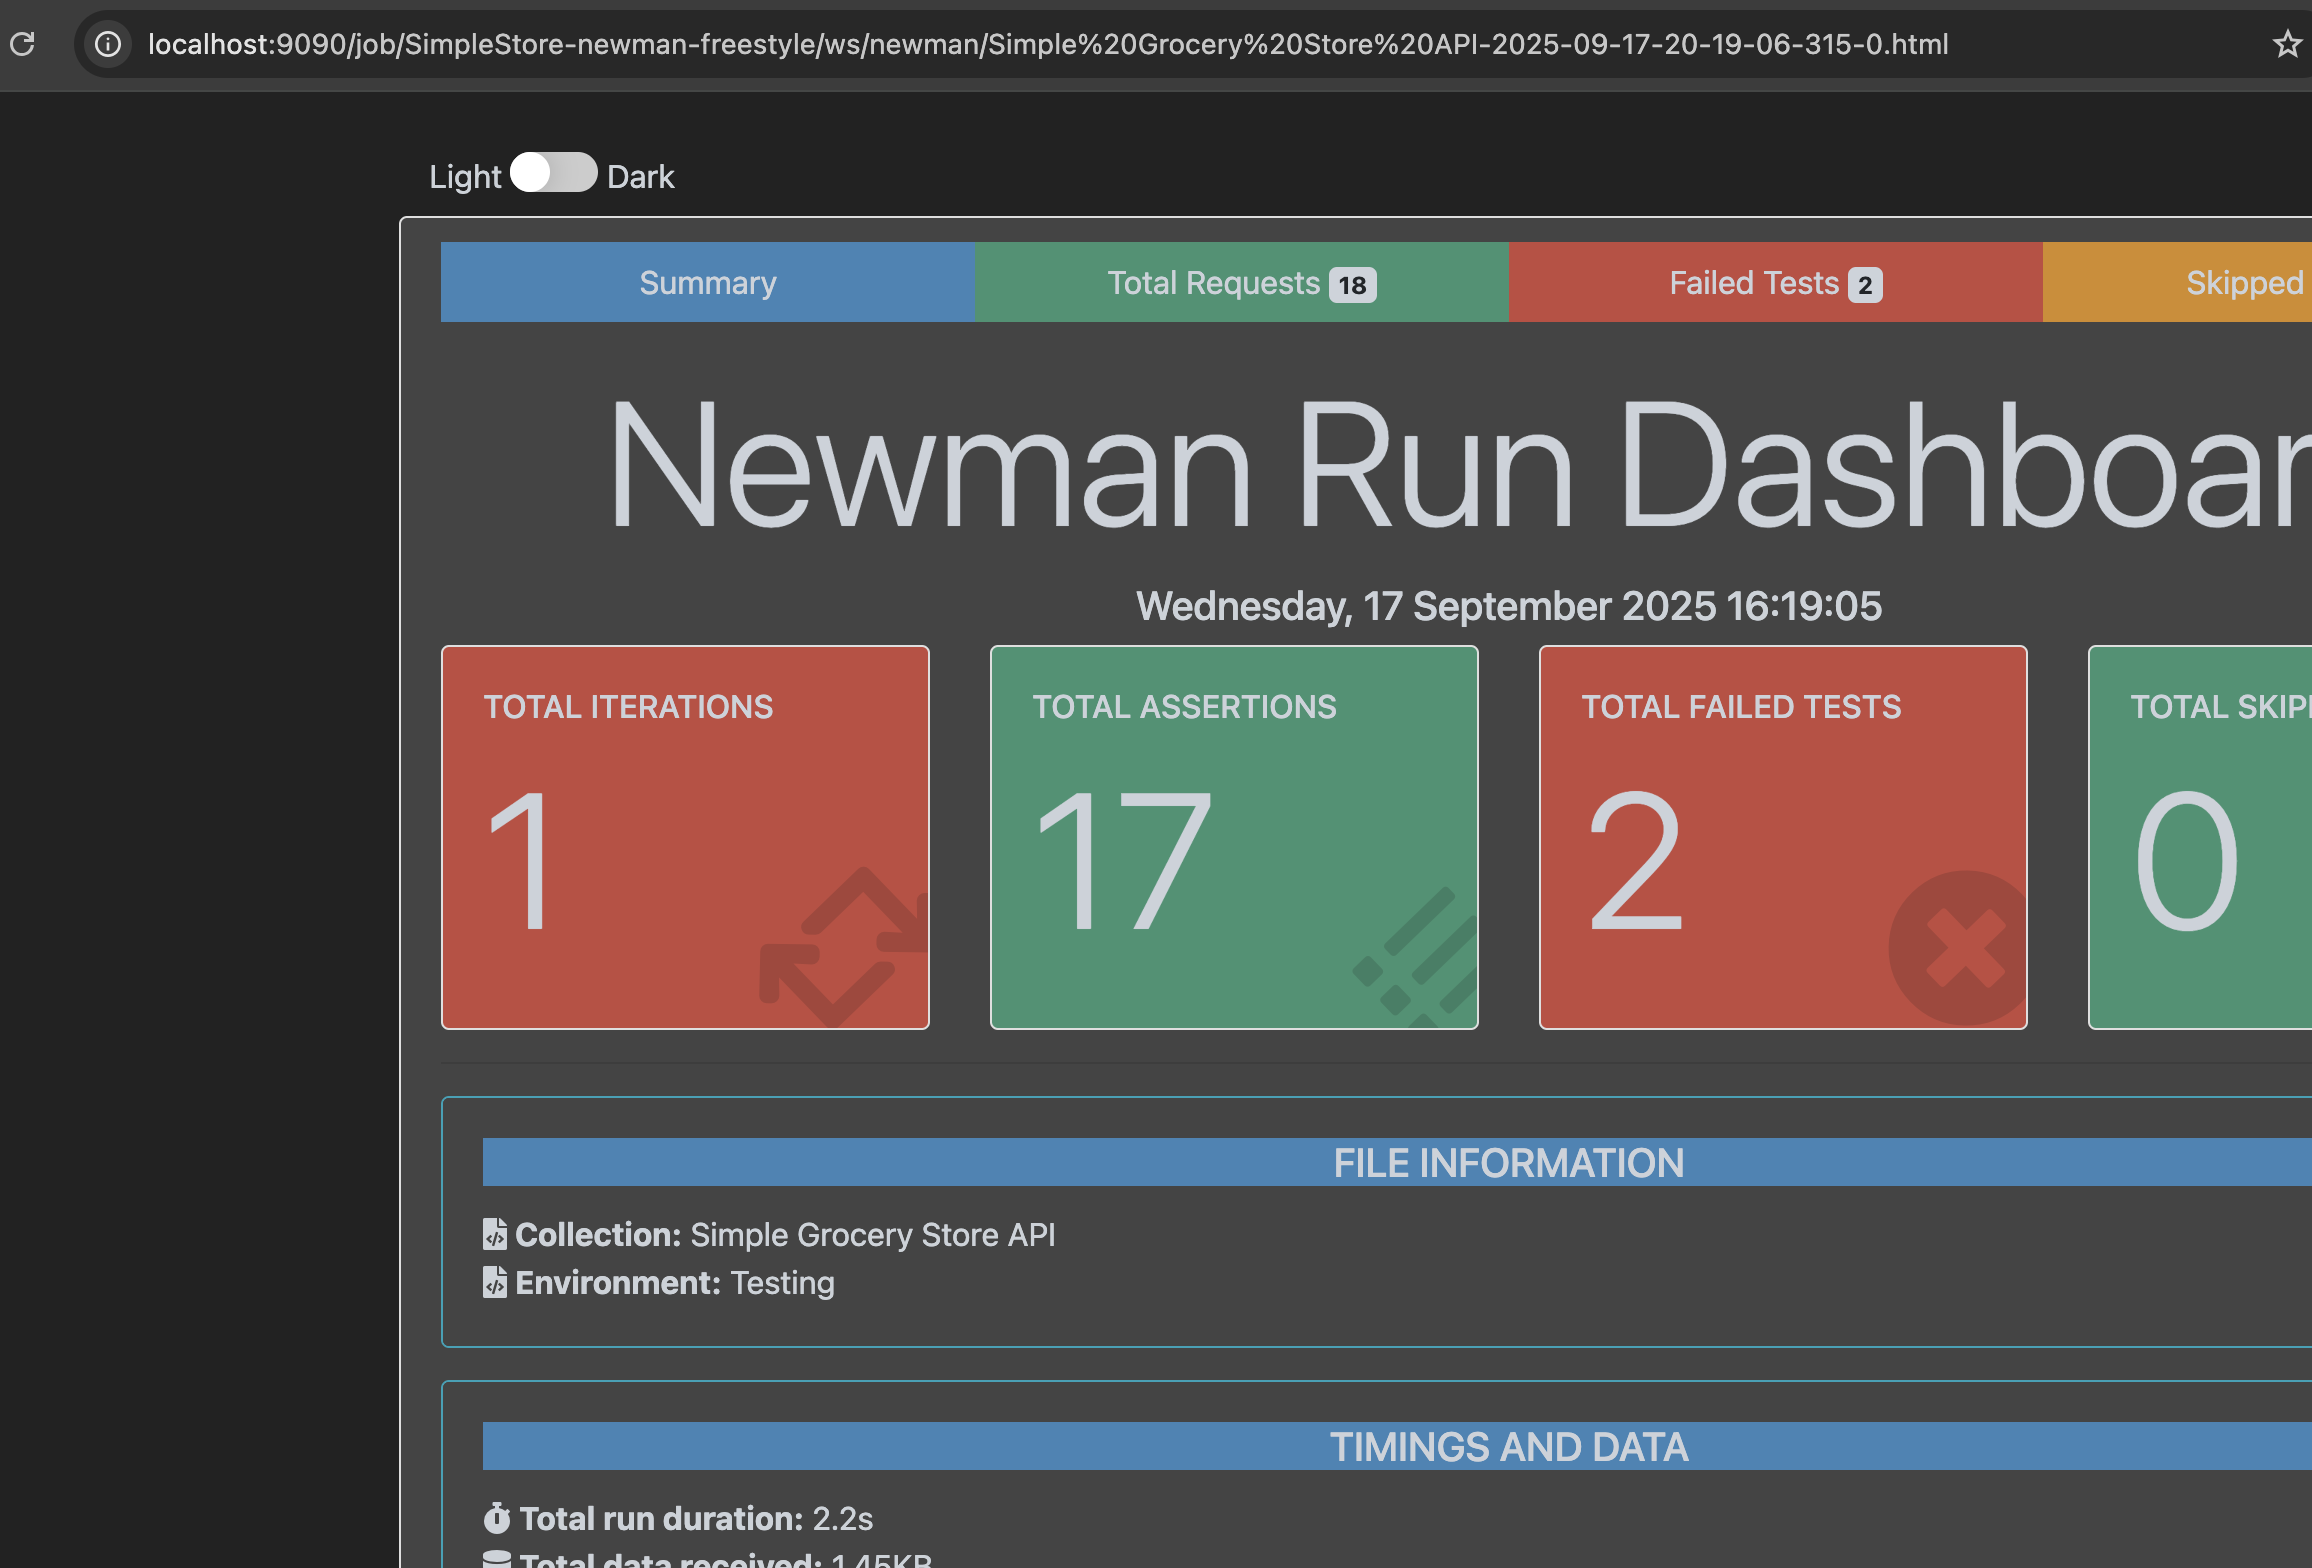The height and width of the screenshot is (1568, 2312).
Task: Click the iterations arrows icon on card
Action: tap(845, 946)
